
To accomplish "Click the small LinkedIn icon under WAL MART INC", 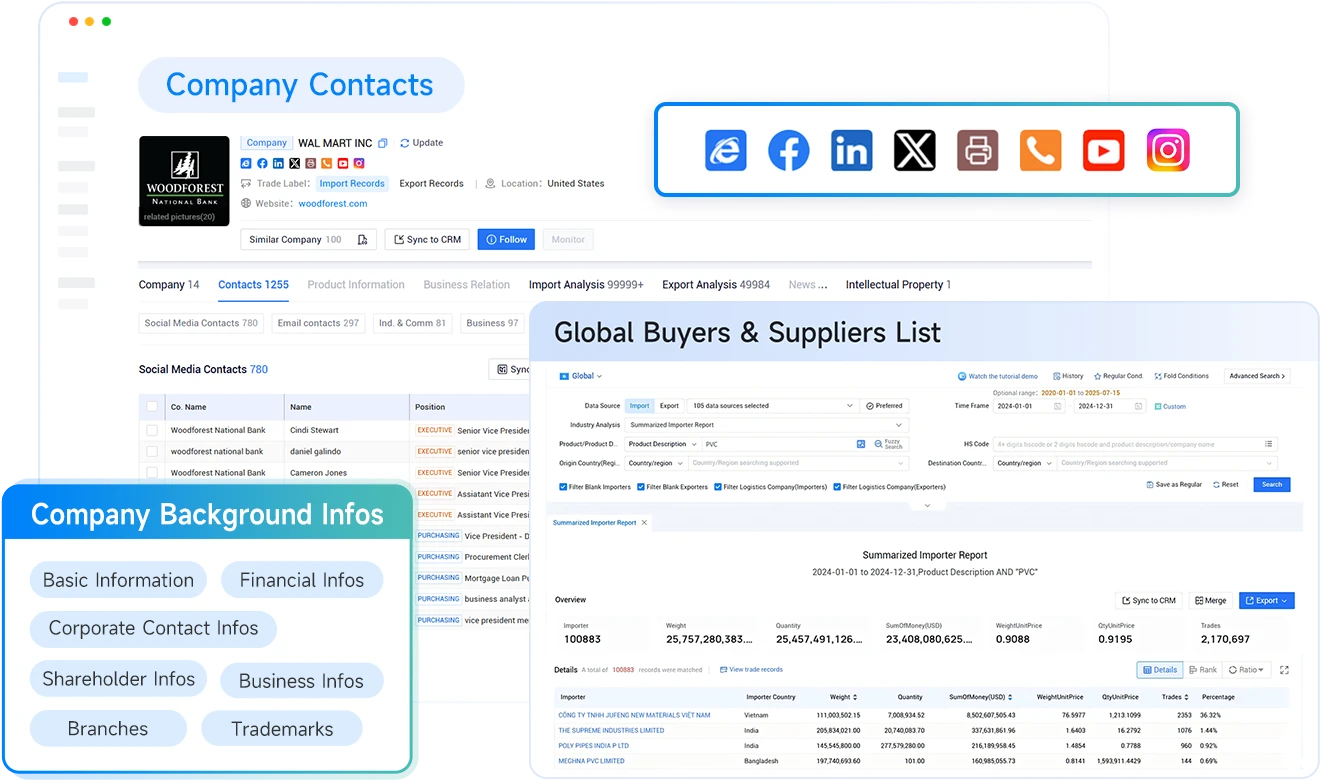I will pos(278,163).
